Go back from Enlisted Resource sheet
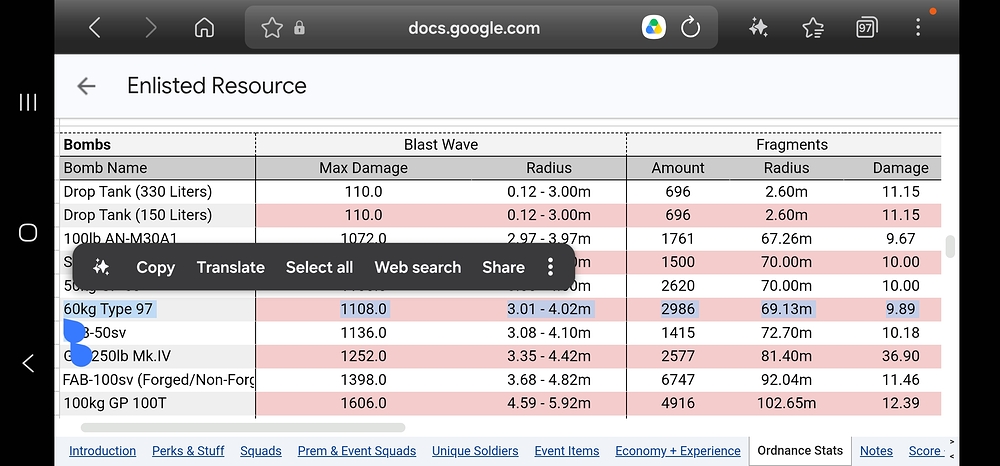The image size is (1000, 466). (x=86, y=86)
